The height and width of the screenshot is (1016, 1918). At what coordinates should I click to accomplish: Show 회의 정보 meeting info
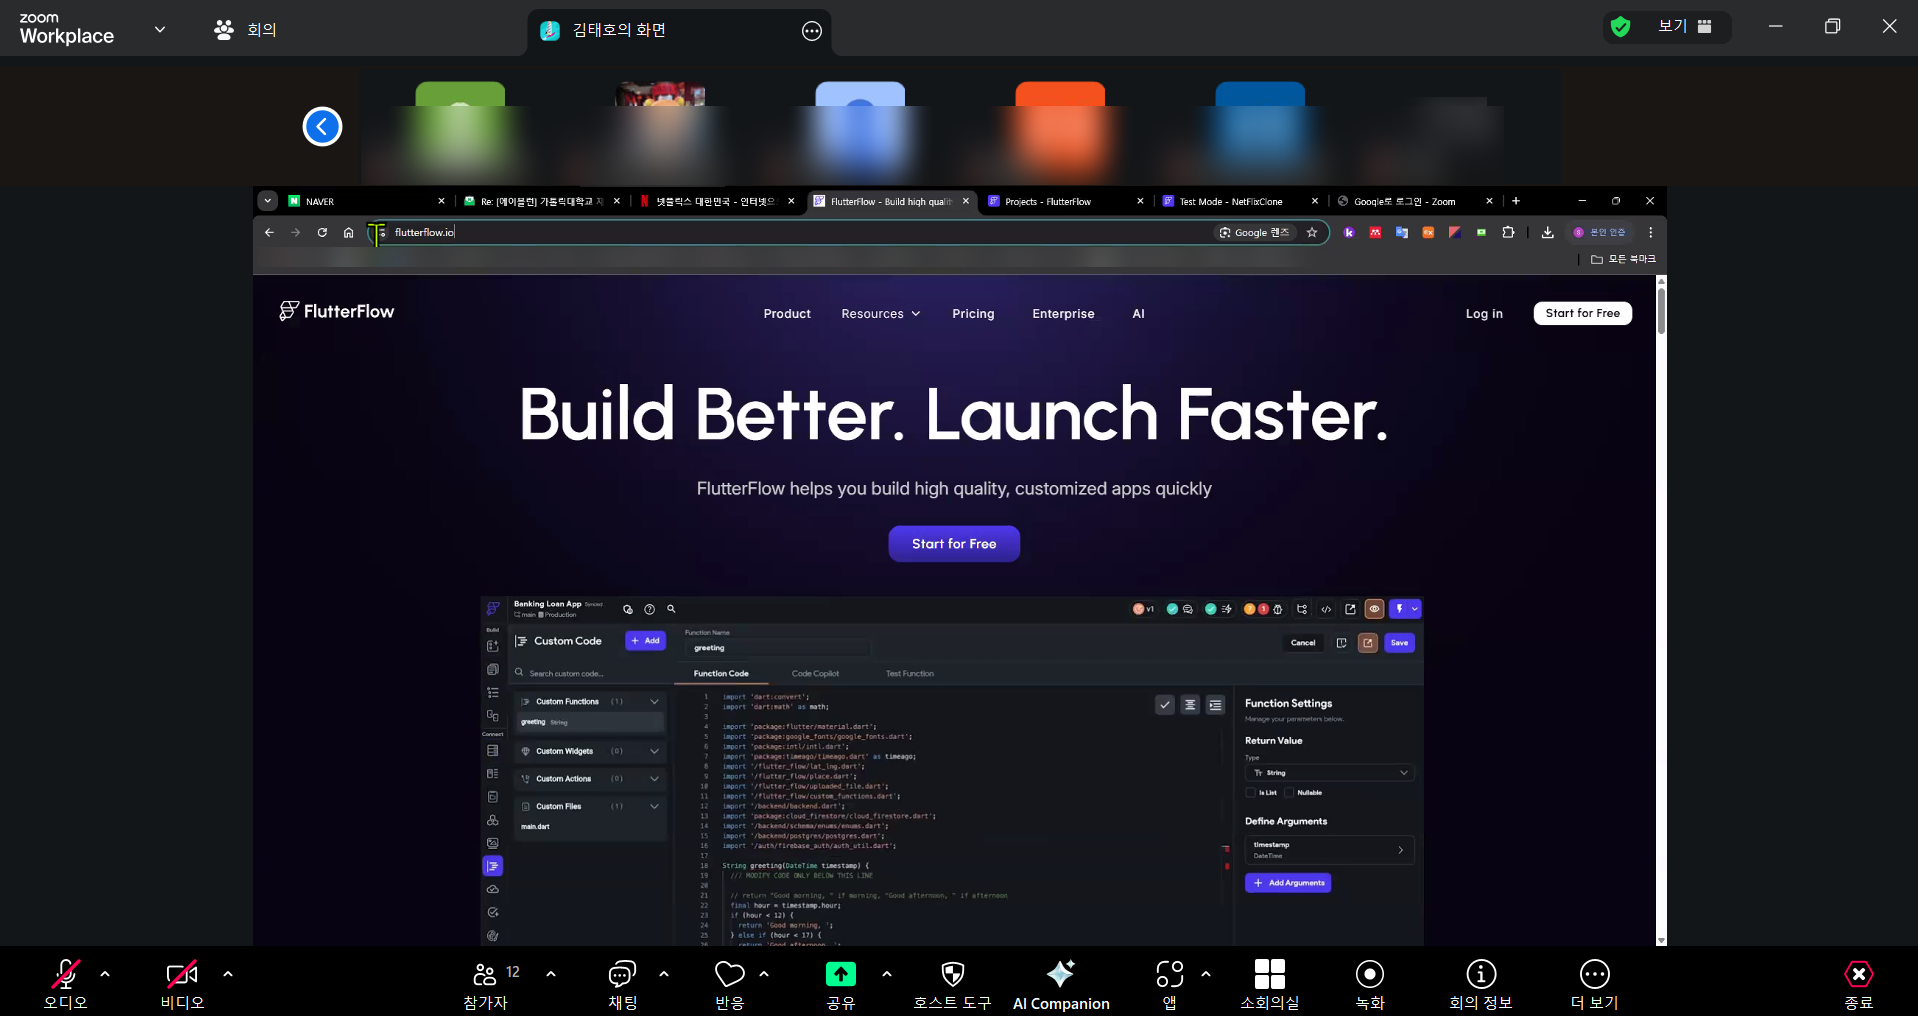[x=1481, y=985]
